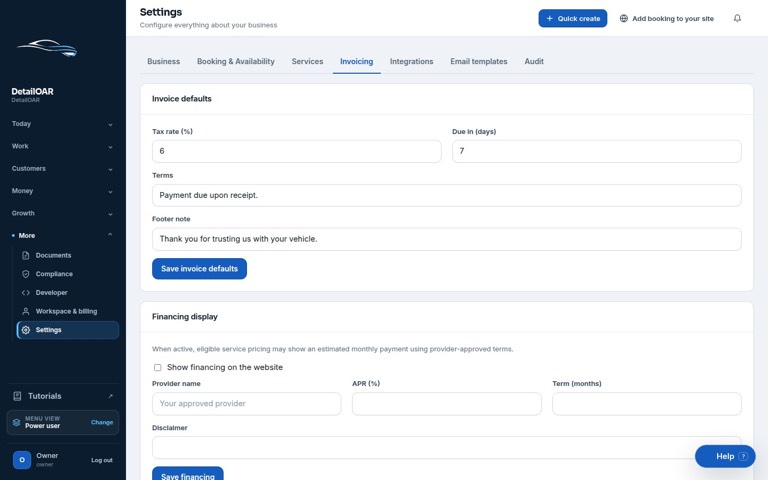Click the Save financing button

tap(188, 474)
